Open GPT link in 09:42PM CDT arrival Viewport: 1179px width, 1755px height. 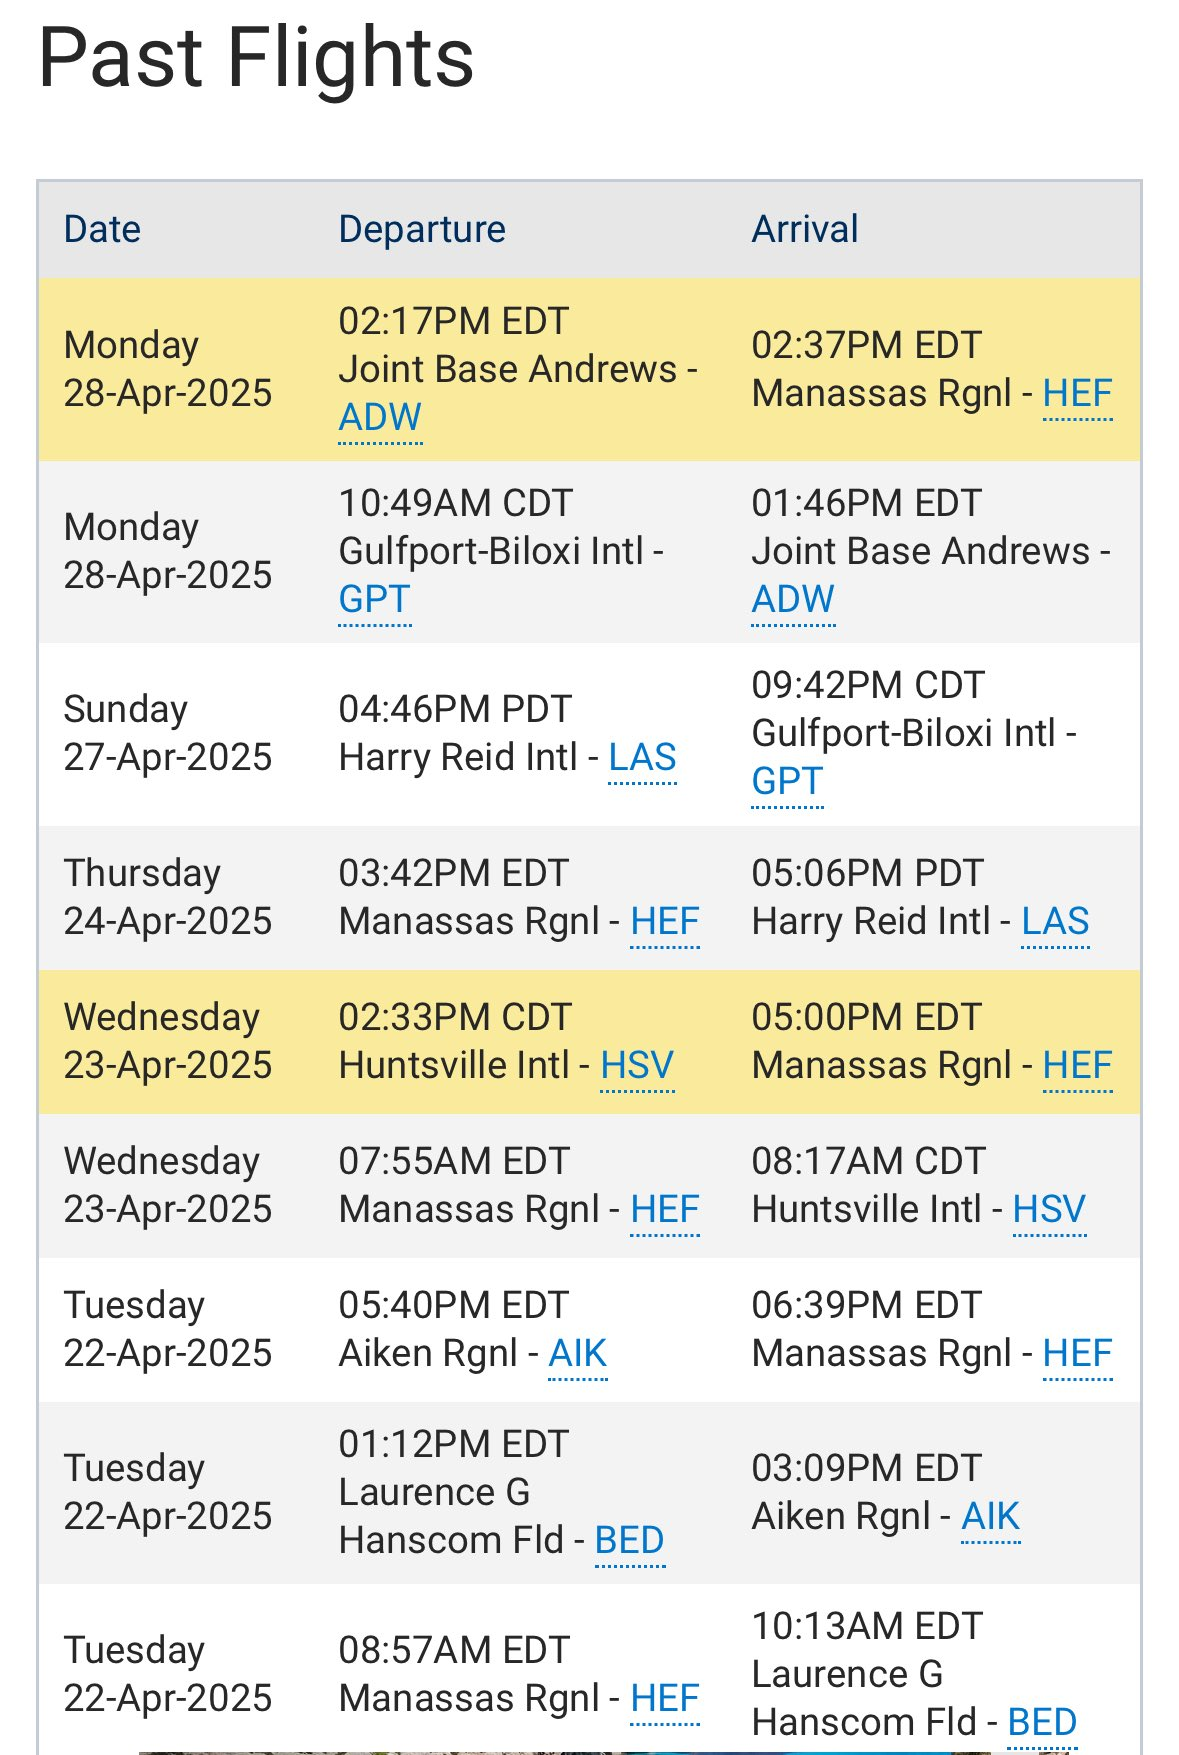[787, 781]
